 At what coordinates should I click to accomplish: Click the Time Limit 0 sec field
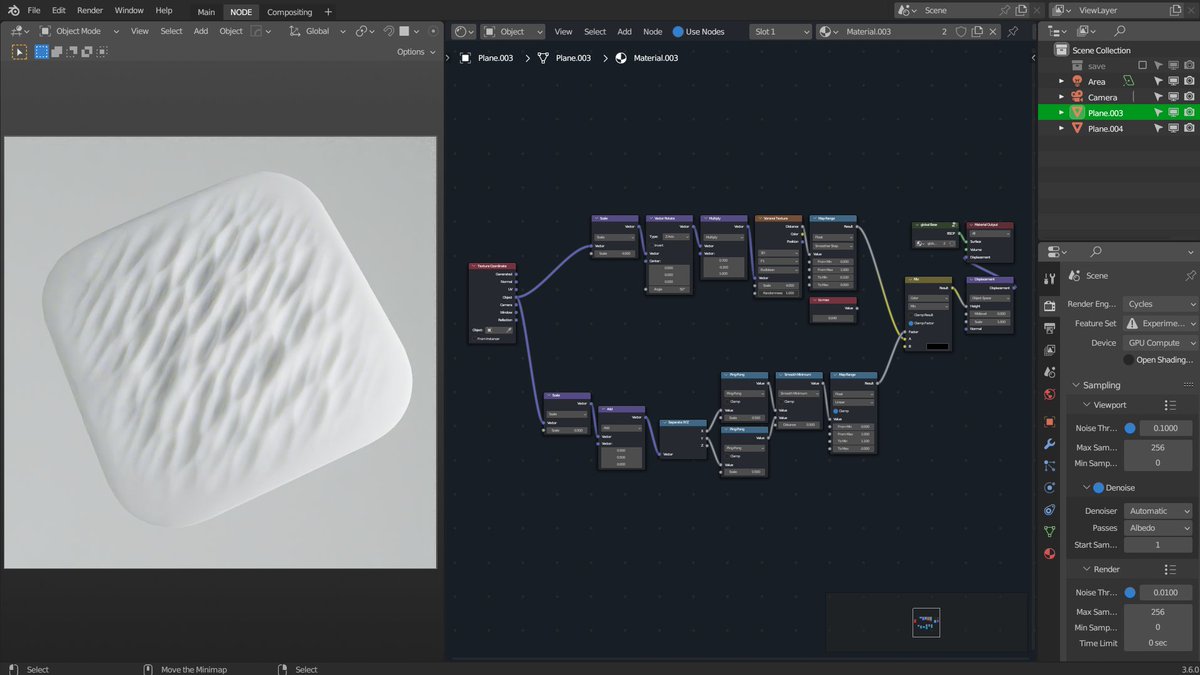[1158, 643]
